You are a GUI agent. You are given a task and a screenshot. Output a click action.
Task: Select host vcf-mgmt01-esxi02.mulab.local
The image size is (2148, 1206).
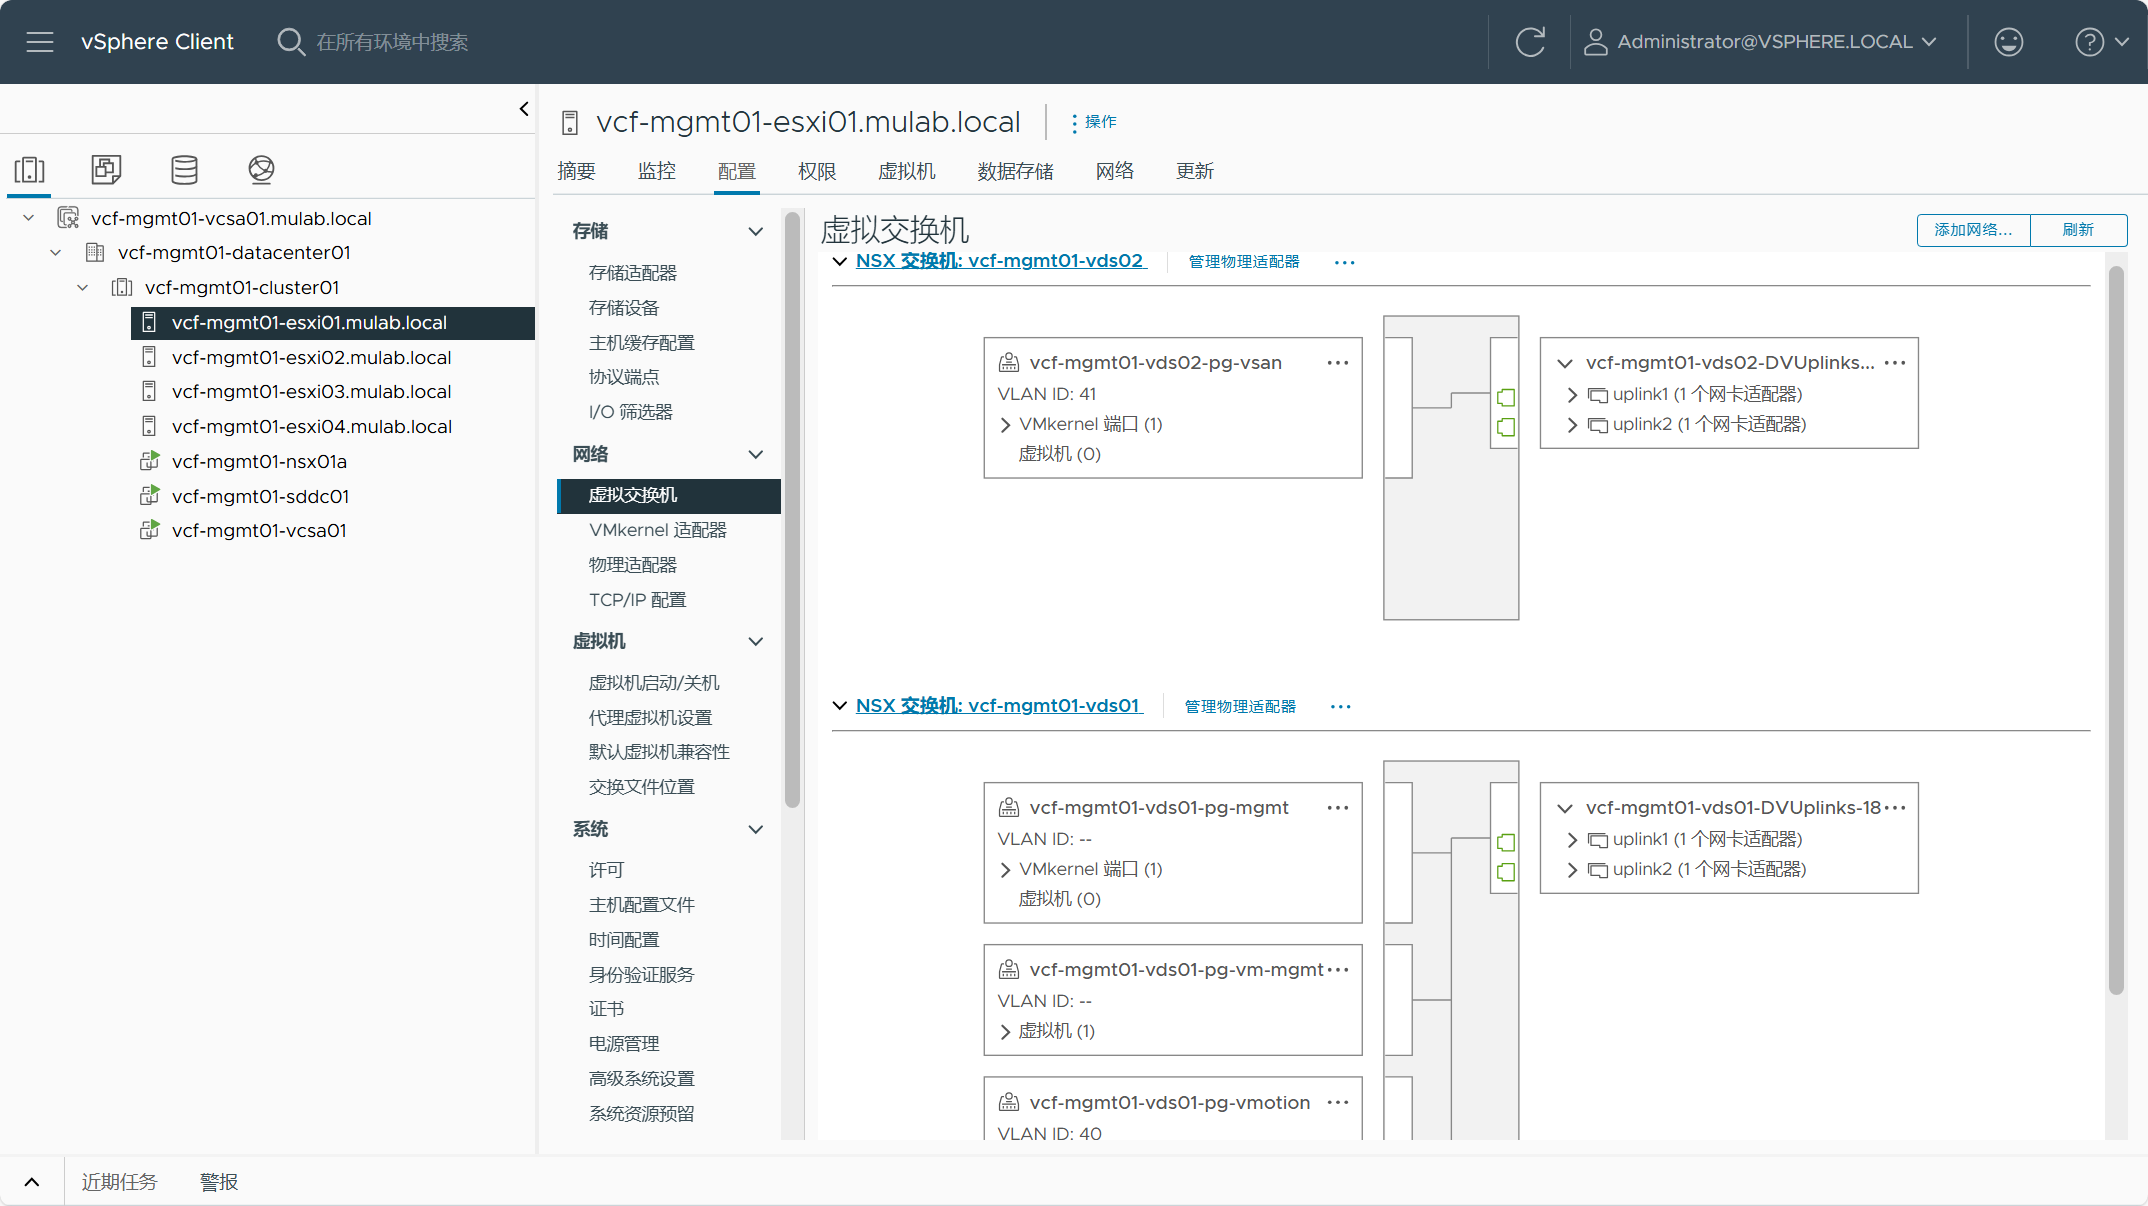311,358
